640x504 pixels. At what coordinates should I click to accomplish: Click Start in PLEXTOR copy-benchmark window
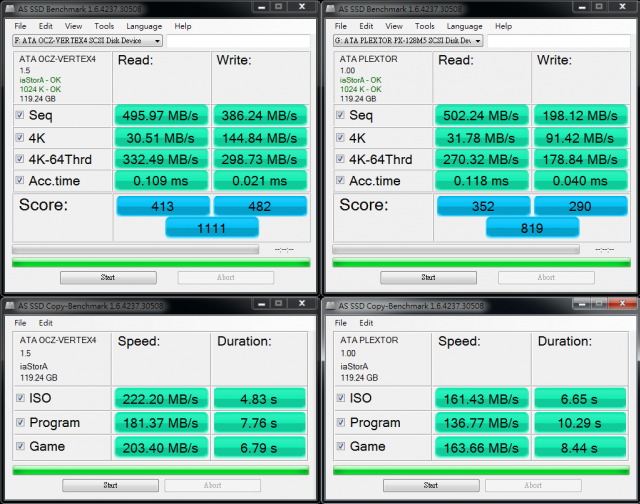431,485
